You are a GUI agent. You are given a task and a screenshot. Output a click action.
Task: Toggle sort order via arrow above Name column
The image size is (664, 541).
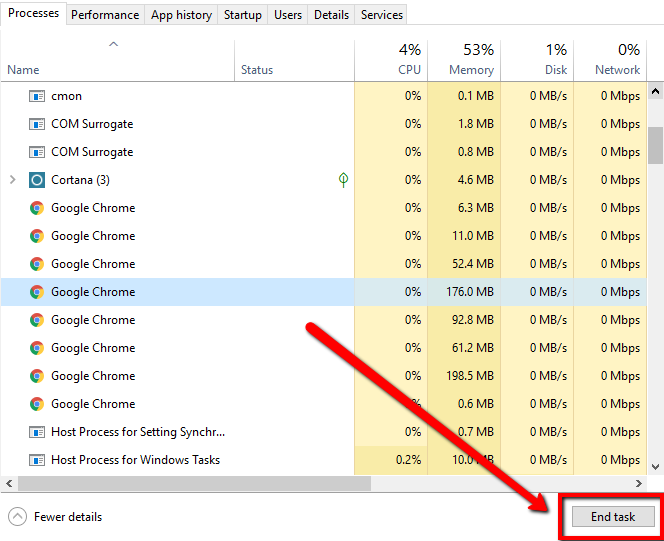(x=113, y=44)
